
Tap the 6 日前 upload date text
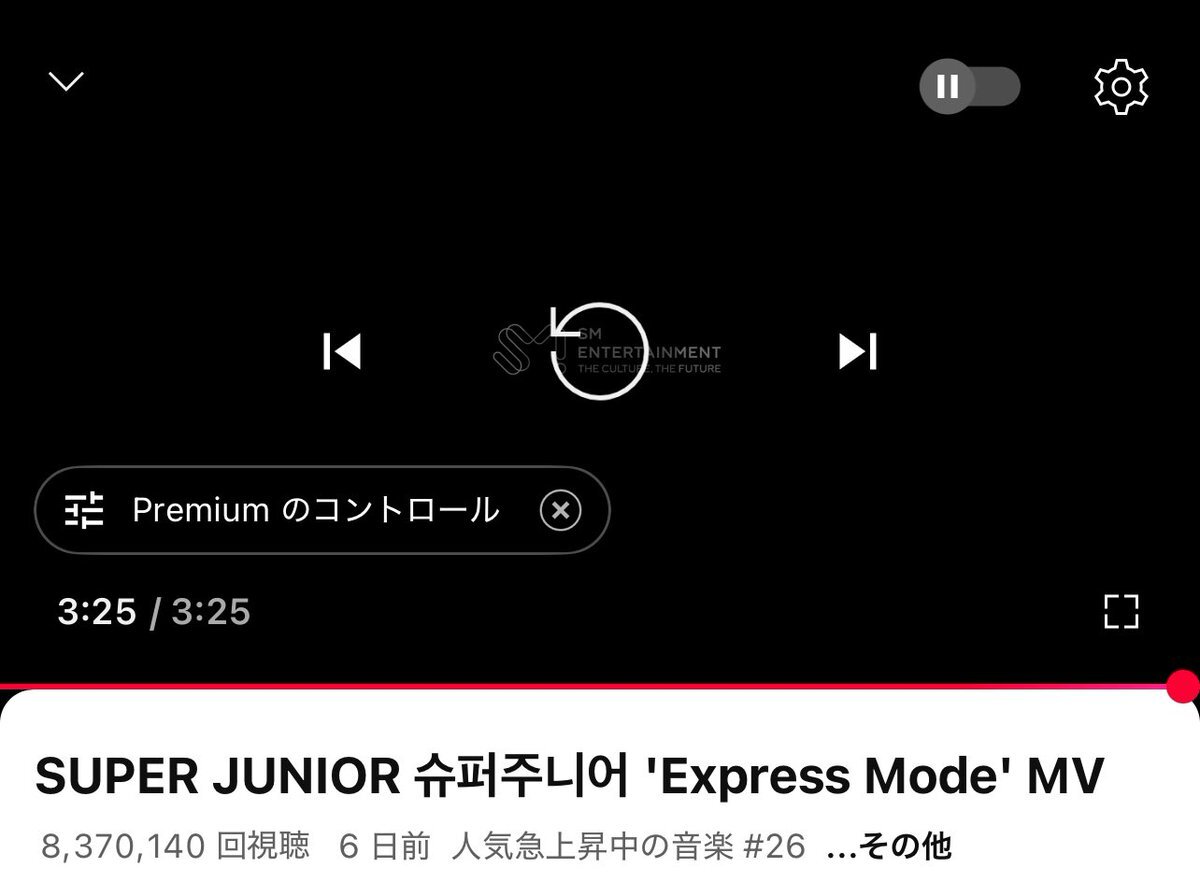tap(385, 847)
